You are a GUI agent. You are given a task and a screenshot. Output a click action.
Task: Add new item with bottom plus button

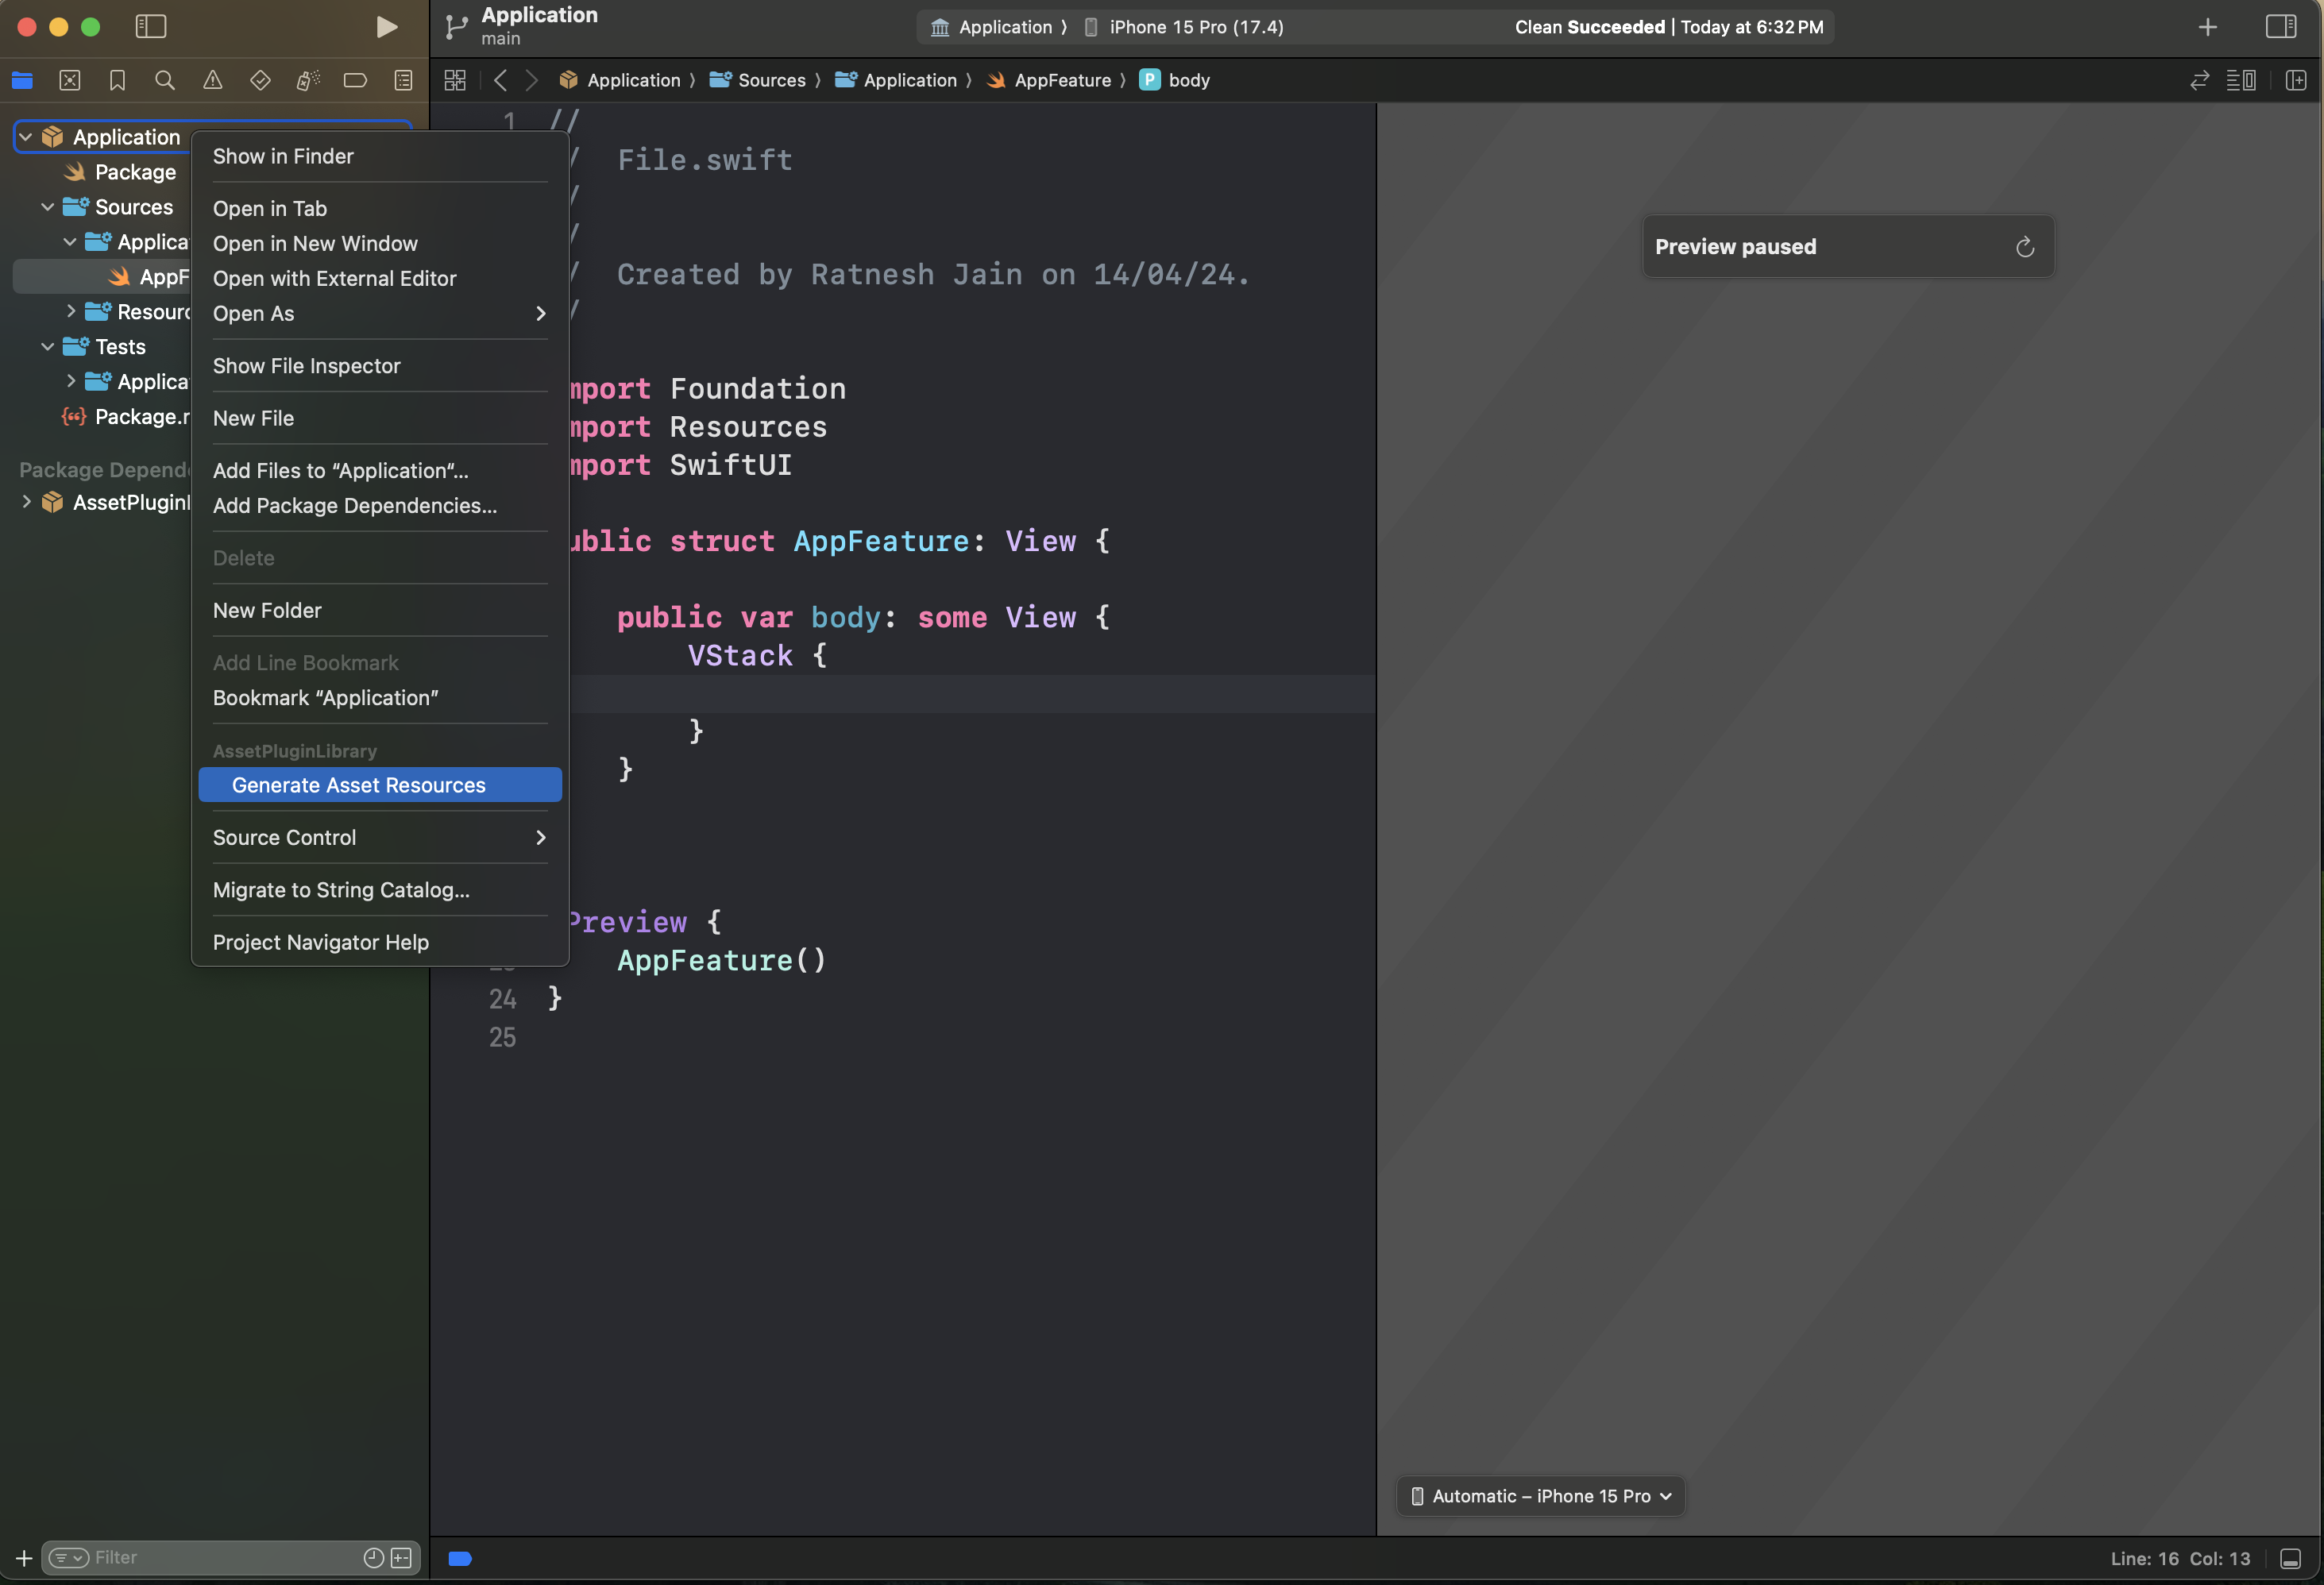(x=23, y=1558)
